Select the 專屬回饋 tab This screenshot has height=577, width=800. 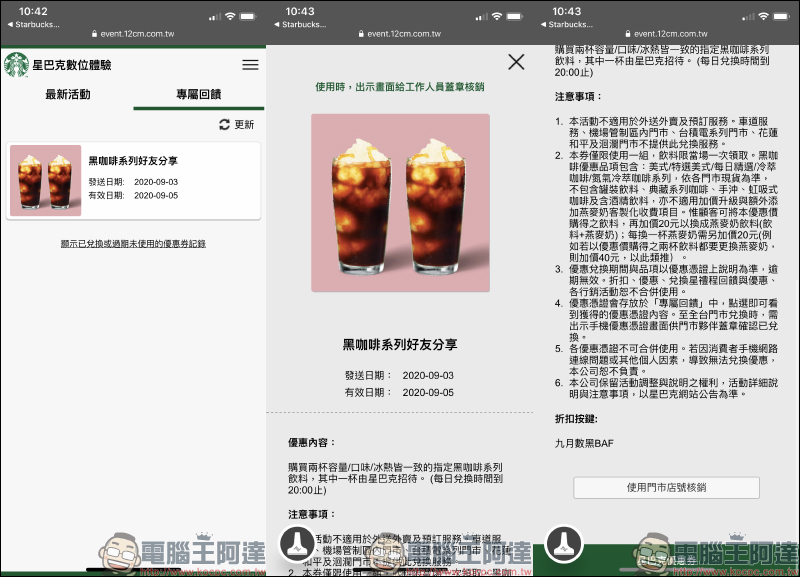199,95
